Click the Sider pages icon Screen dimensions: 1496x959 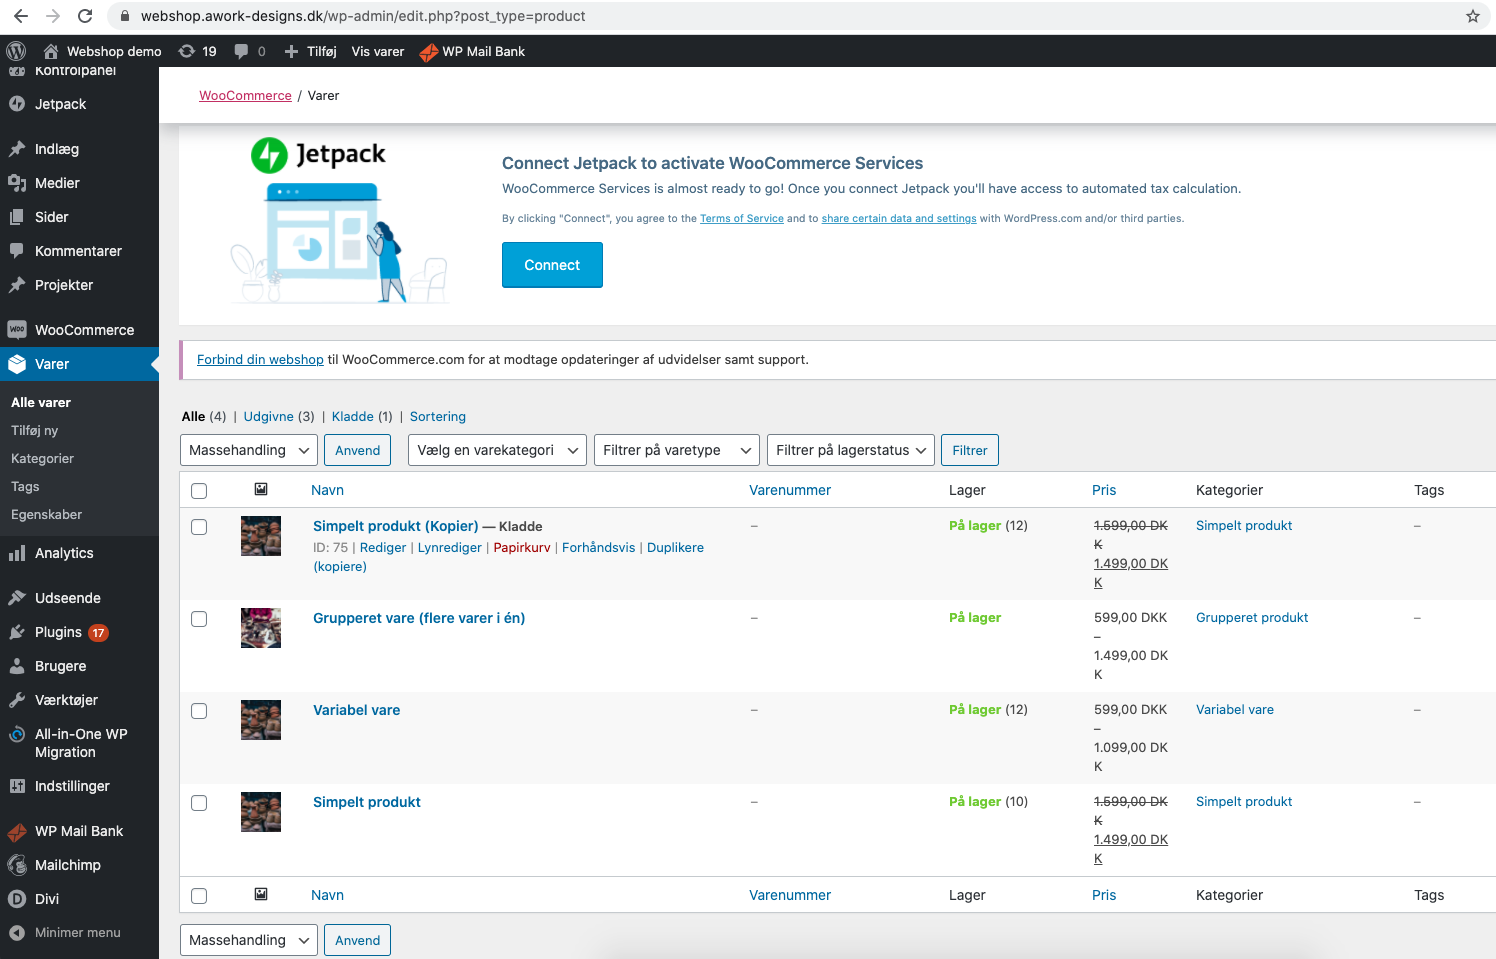click(17, 217)
